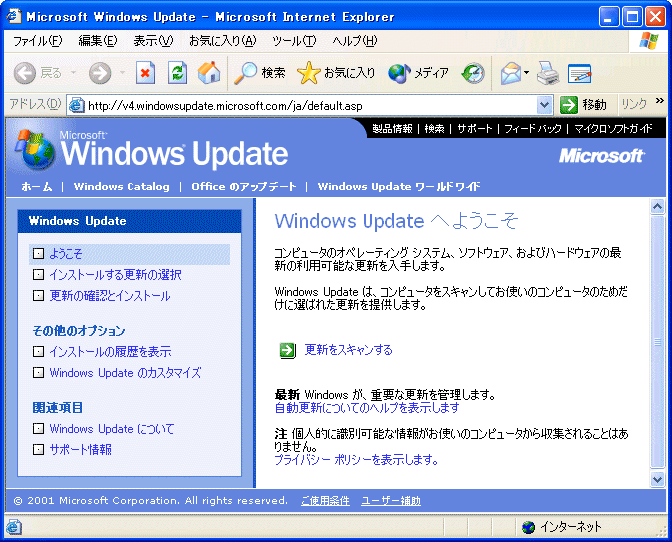Viewport: 672px width, 542px height.
Task: Select インストールする更新の選択 sidebar item
Action: pos(115,275)
